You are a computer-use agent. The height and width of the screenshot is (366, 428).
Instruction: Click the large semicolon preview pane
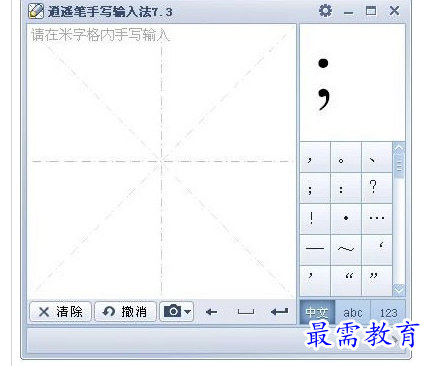point(352,82)
